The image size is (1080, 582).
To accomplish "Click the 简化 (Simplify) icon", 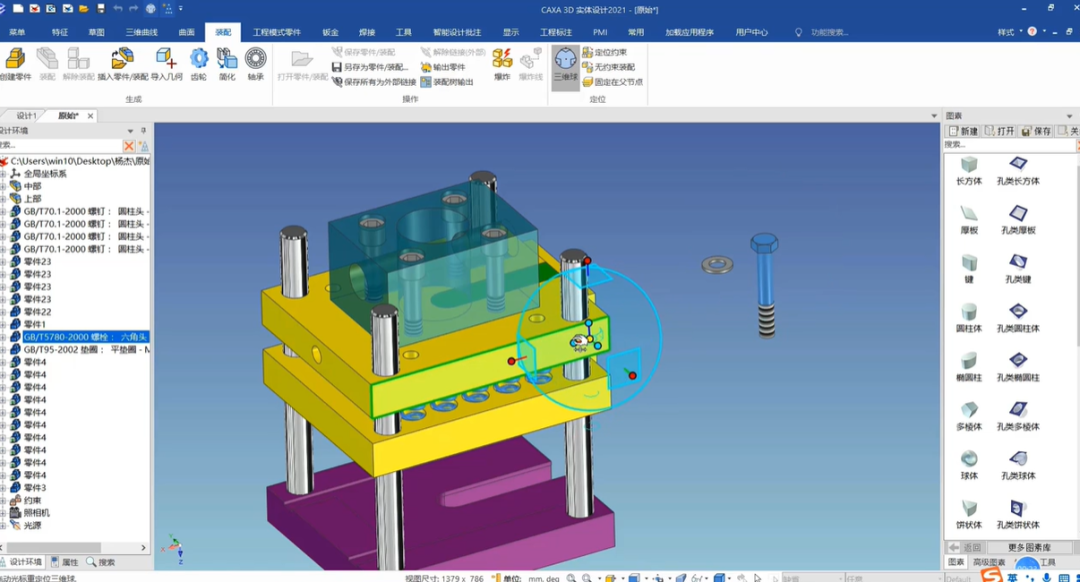I will [x=227, y=63].
